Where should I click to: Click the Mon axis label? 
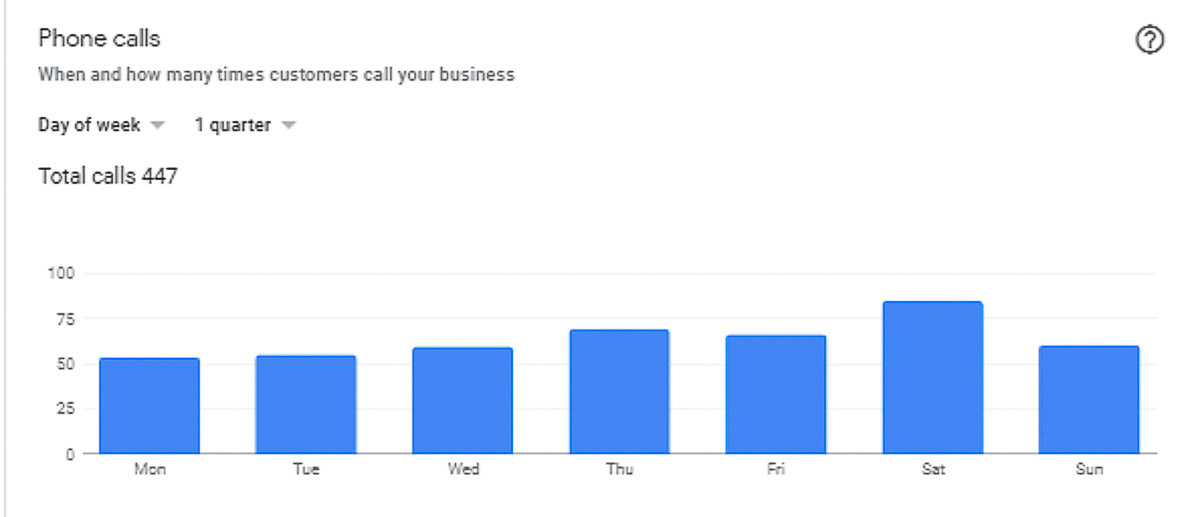point(149,469)
